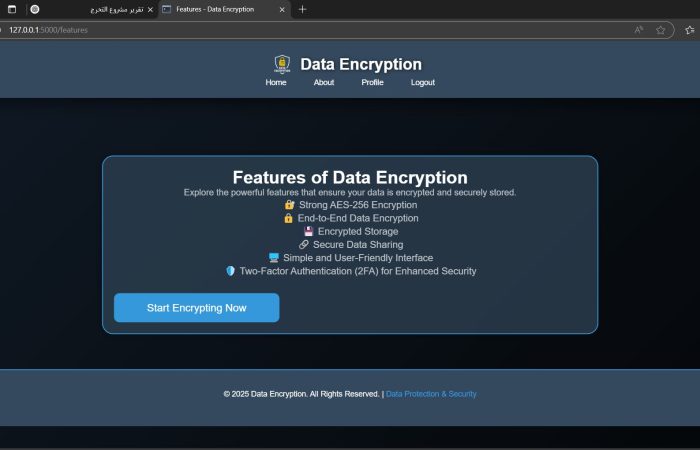The width and height of the screenshot is (700, 450).
Task: Click the lock icon beside Strong AES-256 Encryption
Action: click(x=290, y=205)
